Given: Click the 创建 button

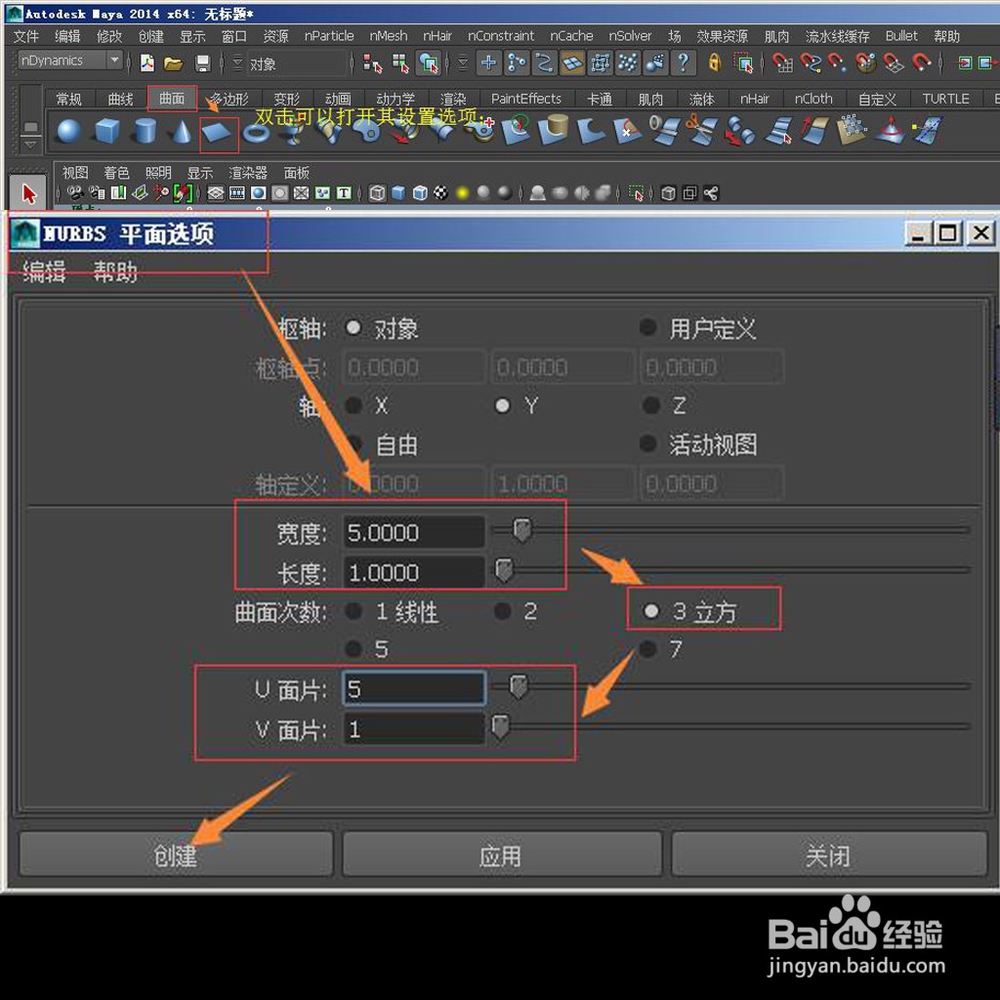Looking at the screenshot, I should pyautogui.click(x=175, y=855).
